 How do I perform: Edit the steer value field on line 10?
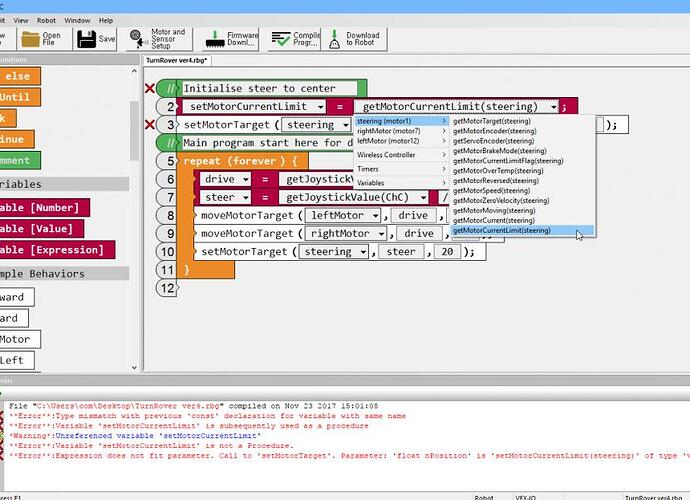click(x=401, y=252)
